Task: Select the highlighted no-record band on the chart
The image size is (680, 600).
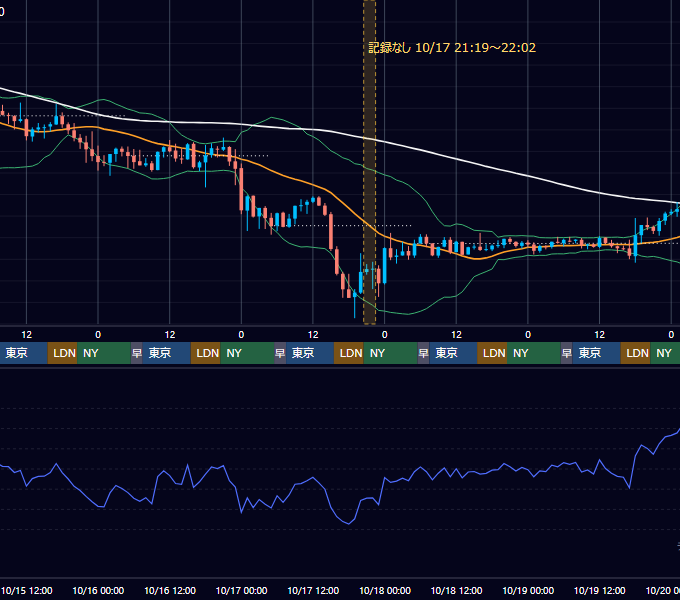Action: [x=369, y=162]
